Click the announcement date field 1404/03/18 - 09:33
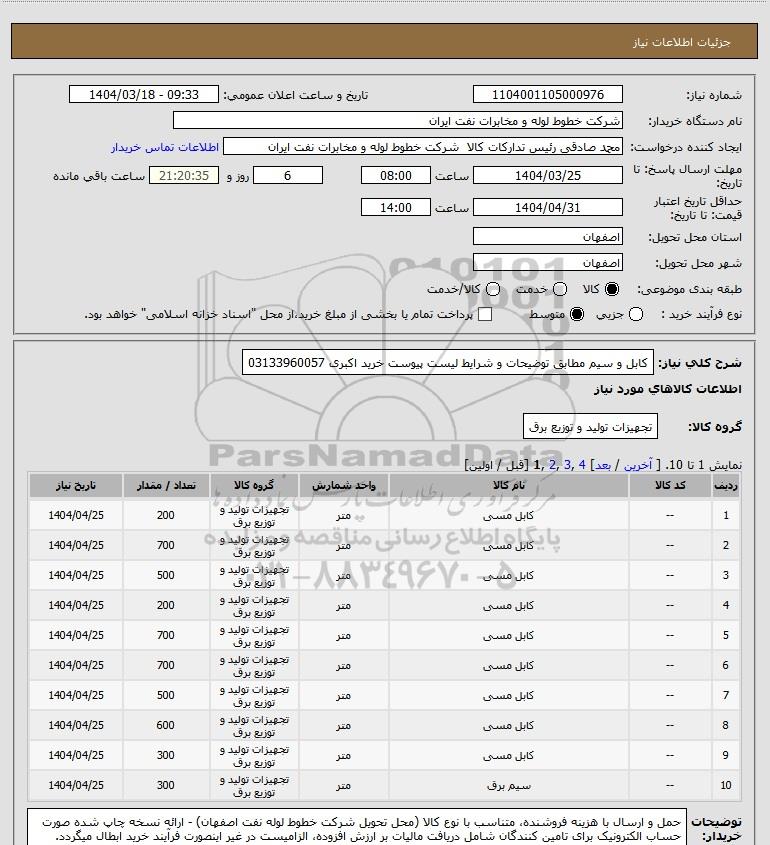Viewport: 770px width, 845px height. click(144, 94)
